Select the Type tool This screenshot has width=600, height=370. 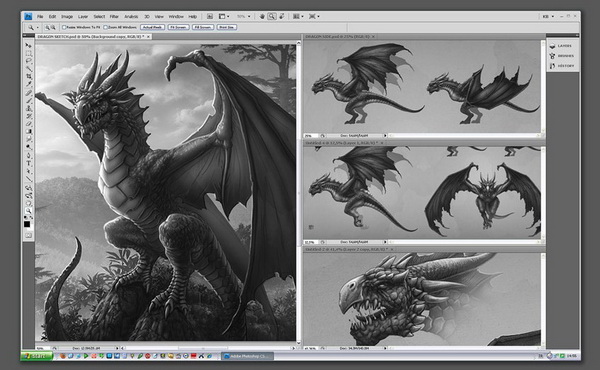point(28,163)
